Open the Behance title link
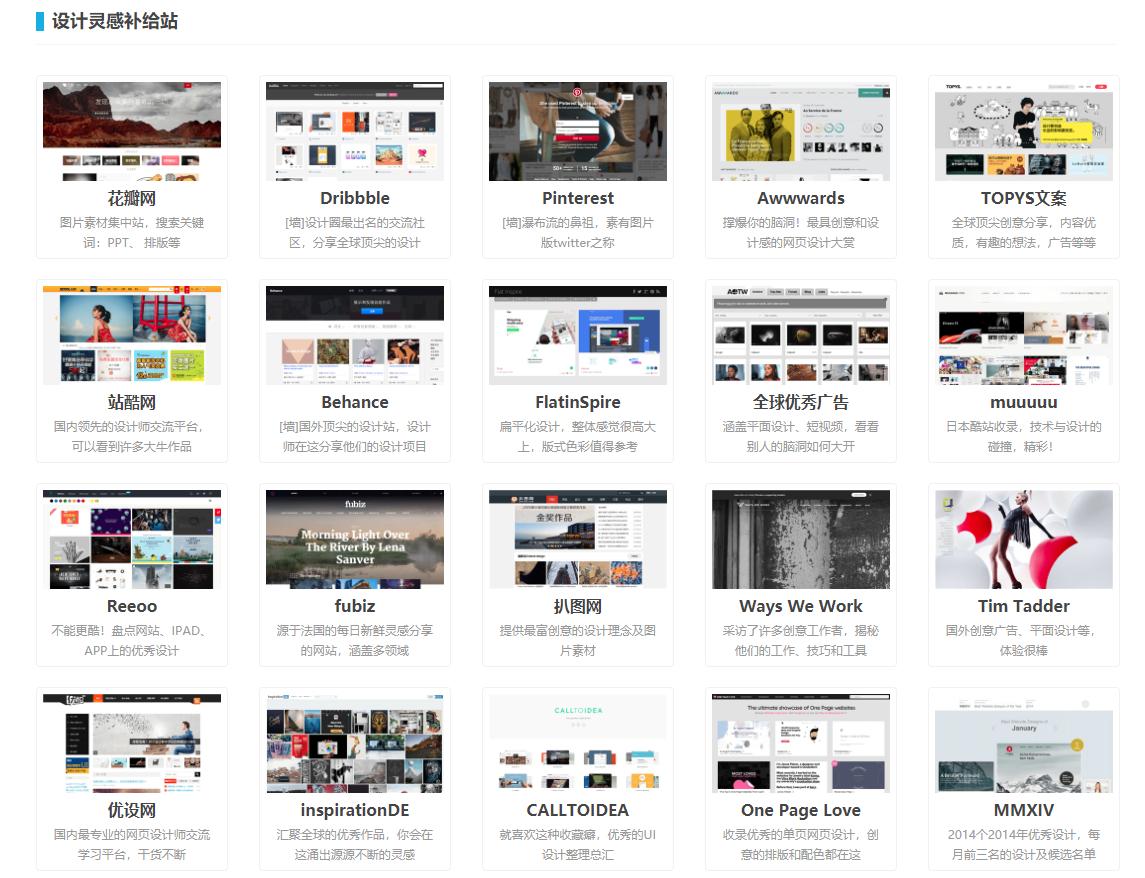 (x=355, y=402)
